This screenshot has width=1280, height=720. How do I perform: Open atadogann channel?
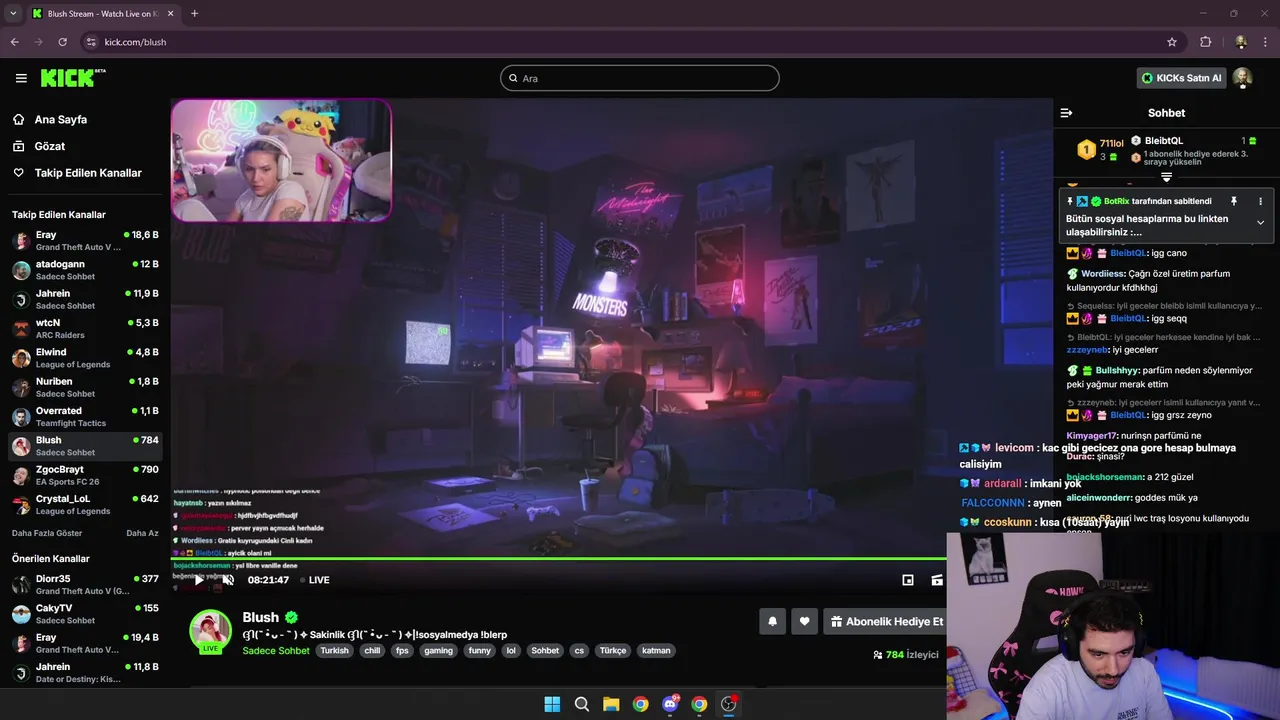[x=85, y=270]
